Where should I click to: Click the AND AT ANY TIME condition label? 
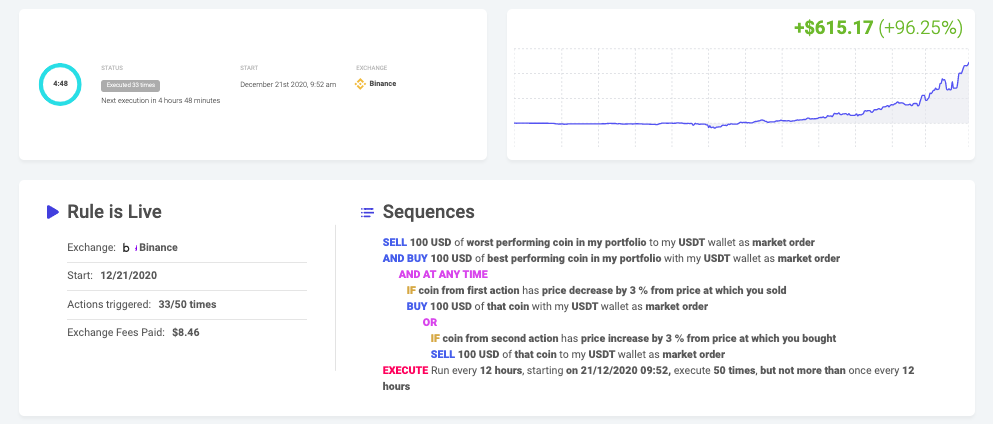[x=443, y=275]
